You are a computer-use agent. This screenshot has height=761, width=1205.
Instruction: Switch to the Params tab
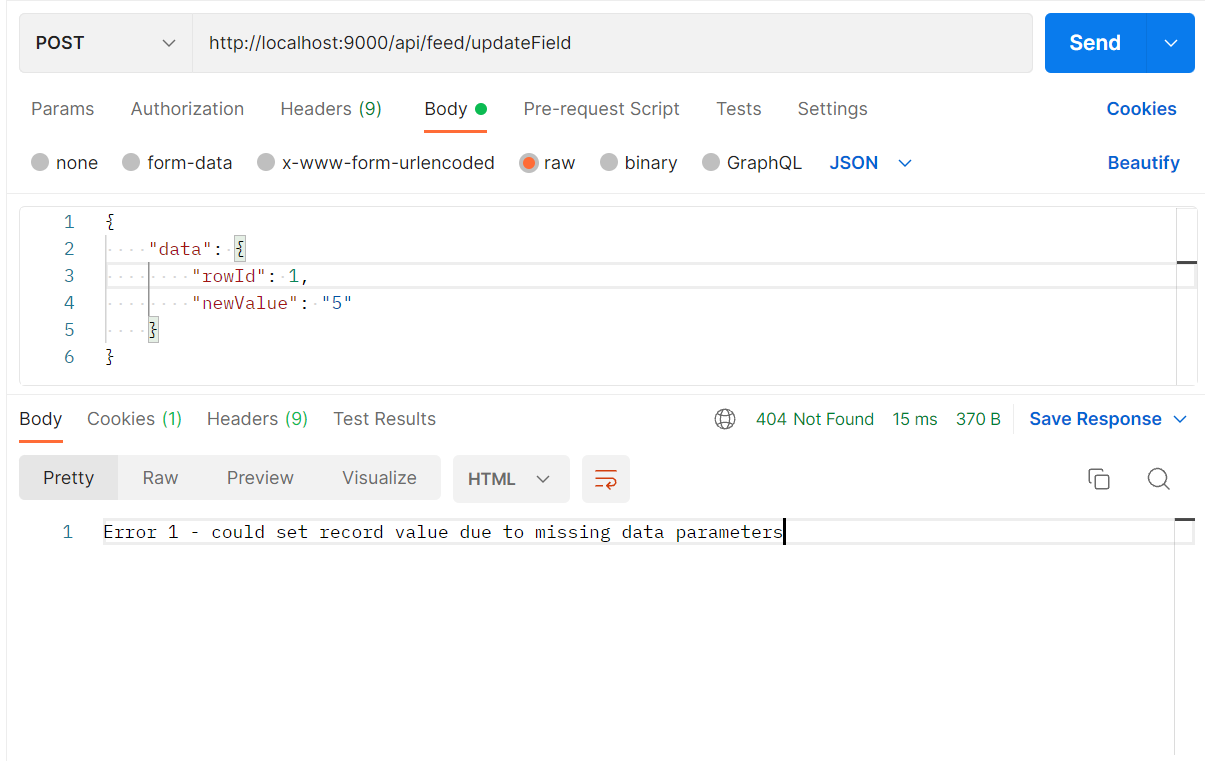[x=63, y=109]
